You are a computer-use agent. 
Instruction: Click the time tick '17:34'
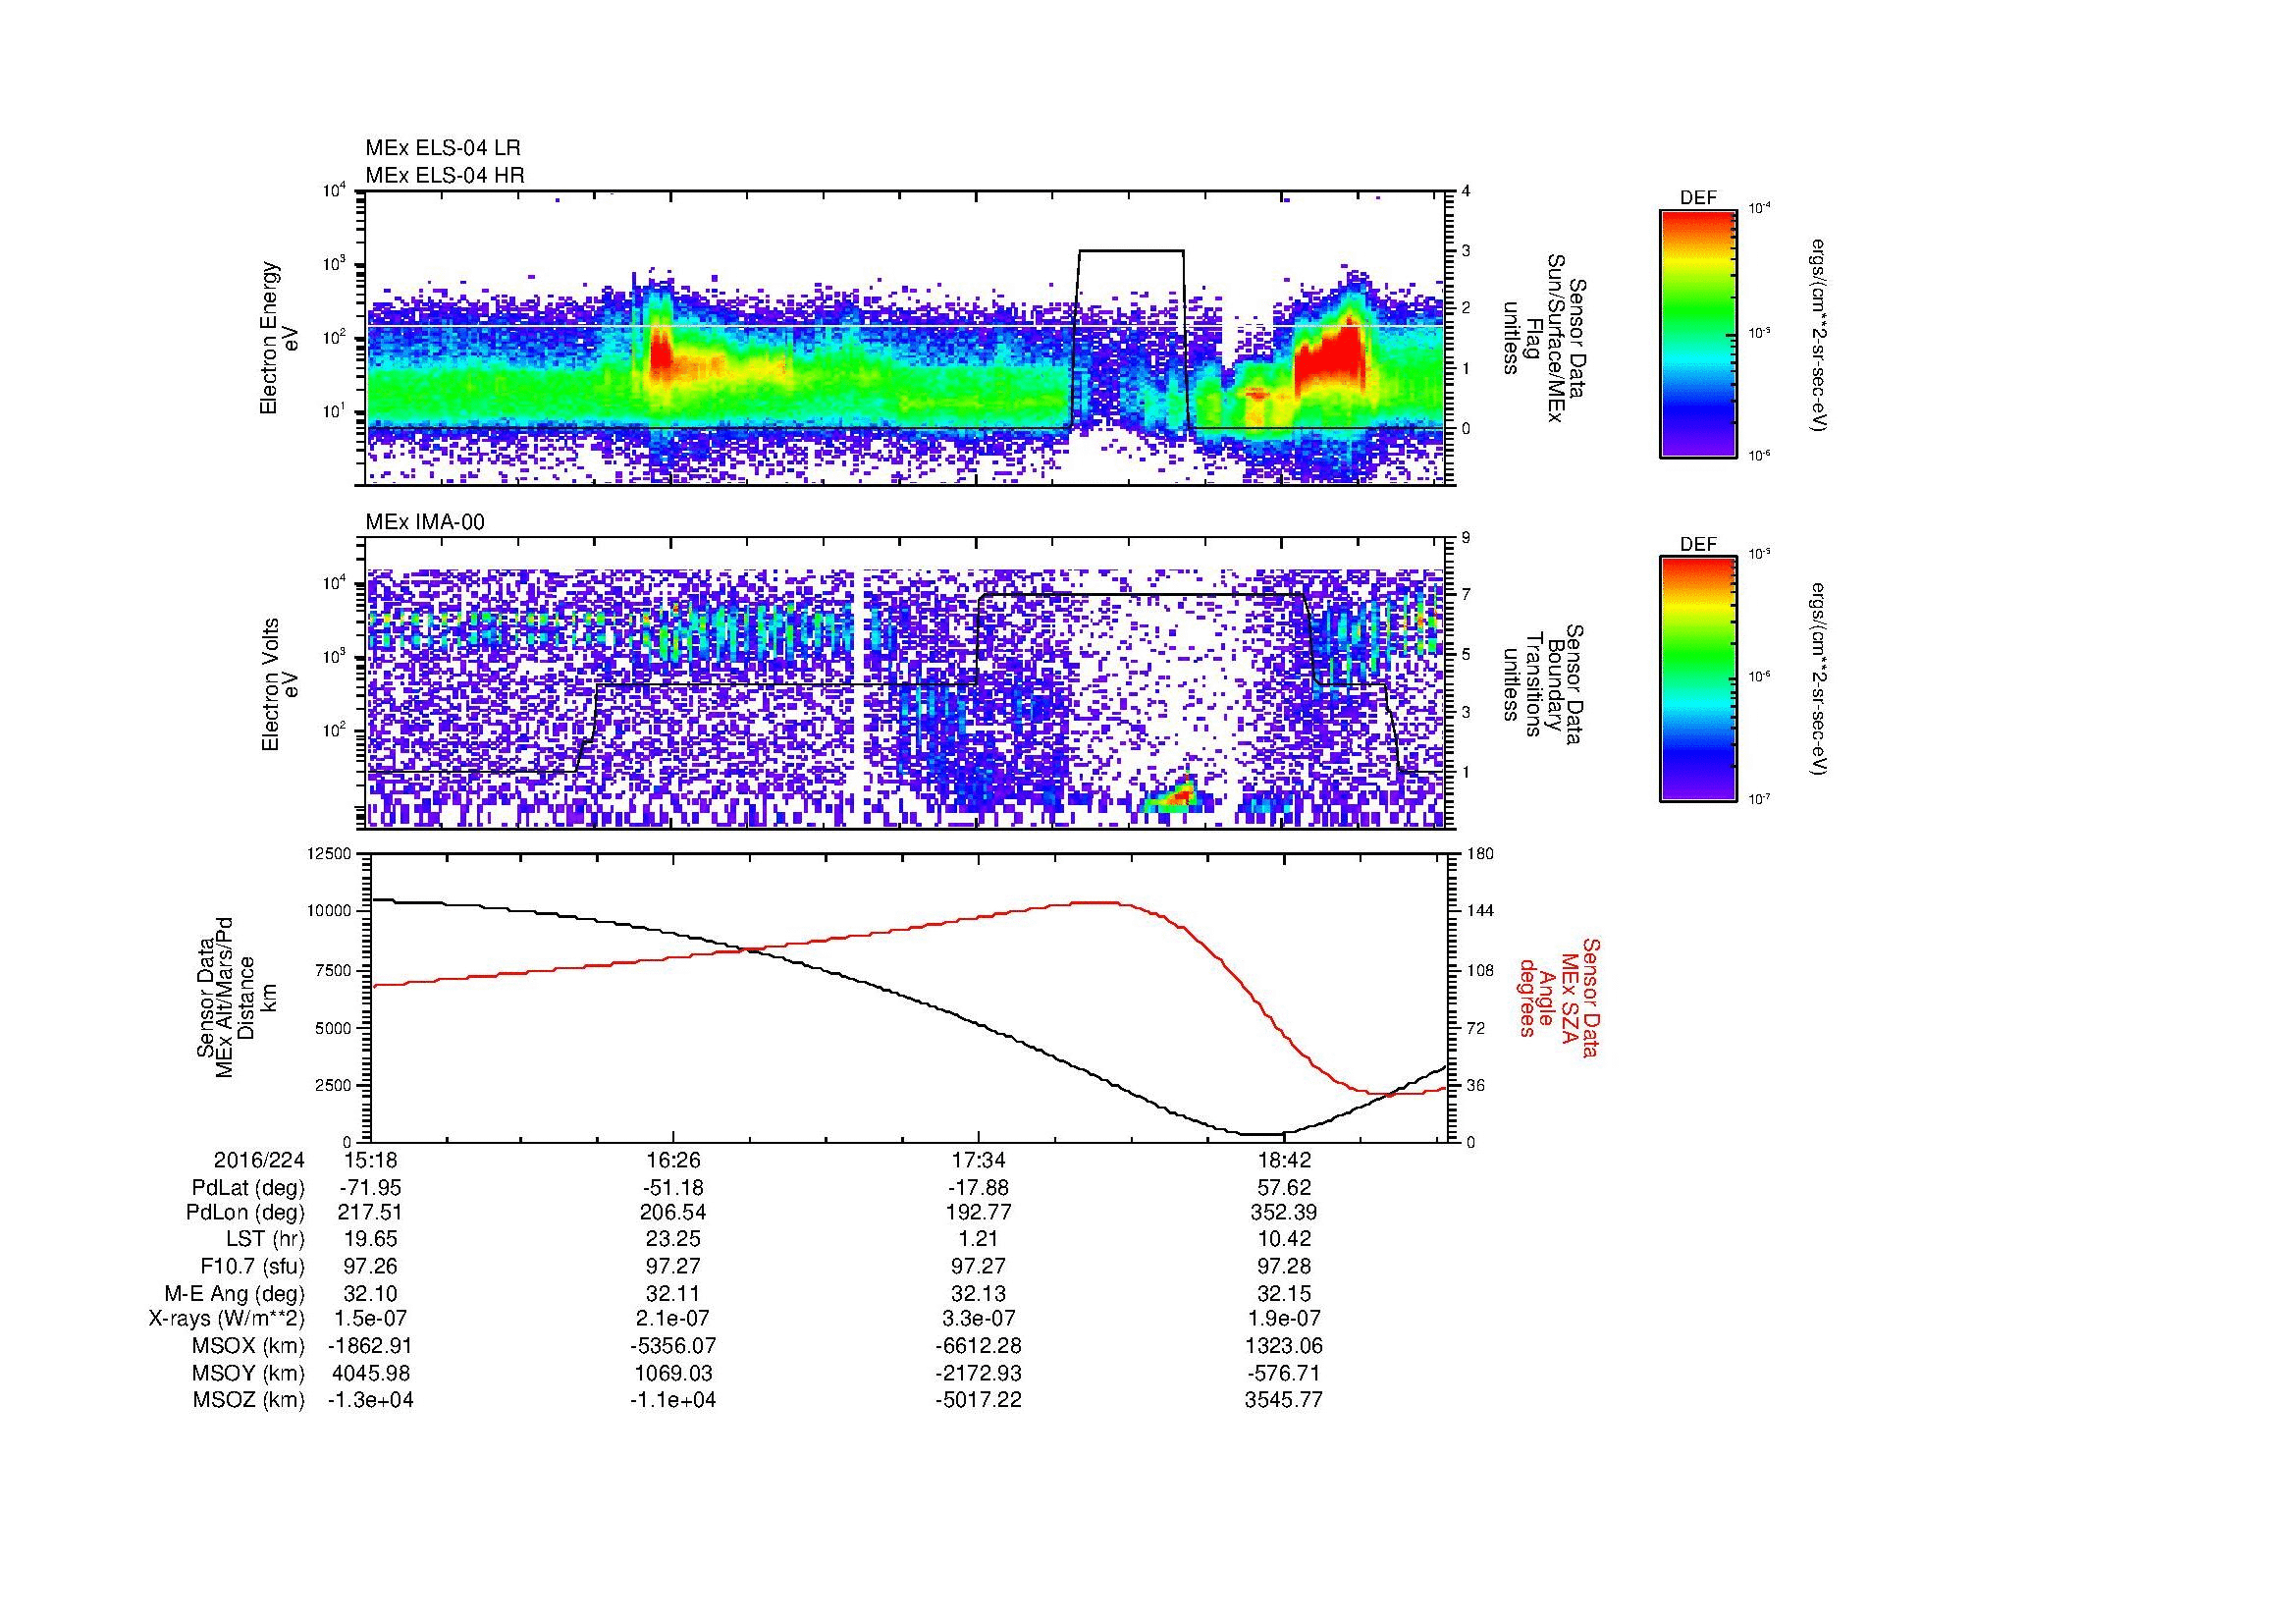coord(979,1160)
